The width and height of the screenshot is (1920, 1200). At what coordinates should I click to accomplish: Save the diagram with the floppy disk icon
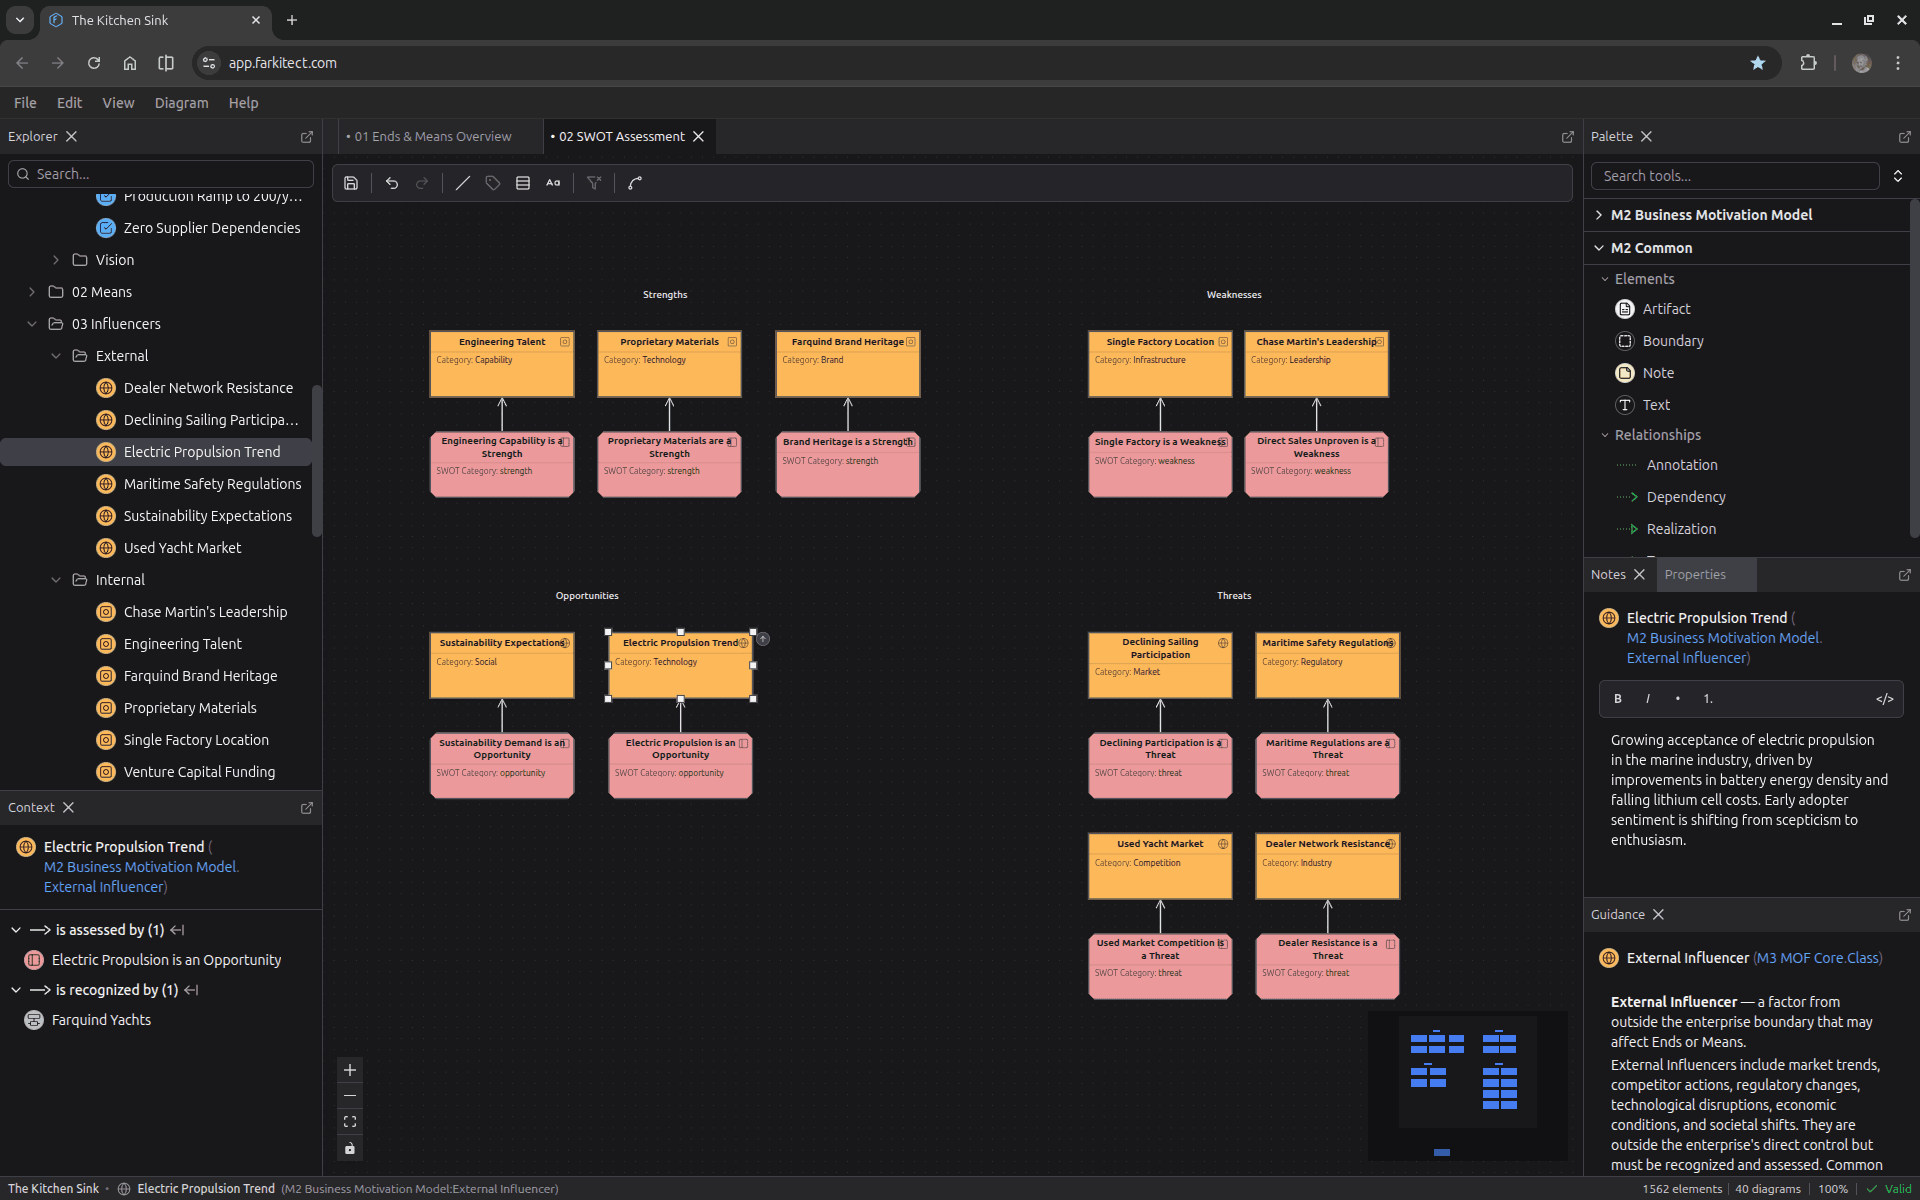click(351, 183)
